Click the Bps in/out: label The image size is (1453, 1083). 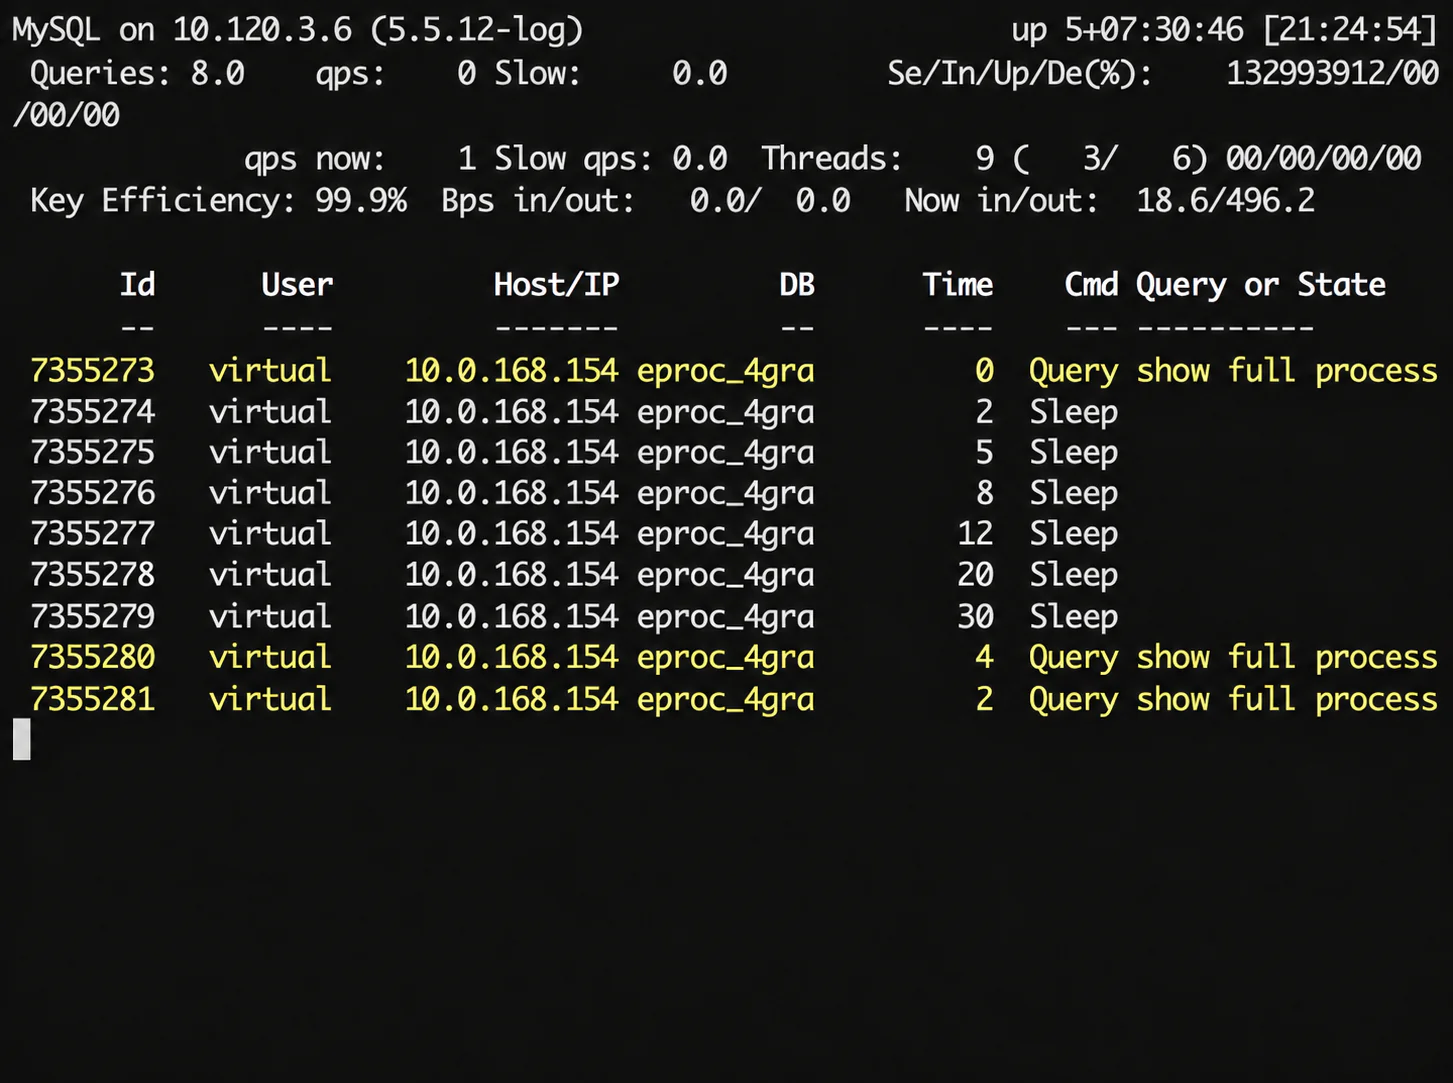[x=537, y=201]
